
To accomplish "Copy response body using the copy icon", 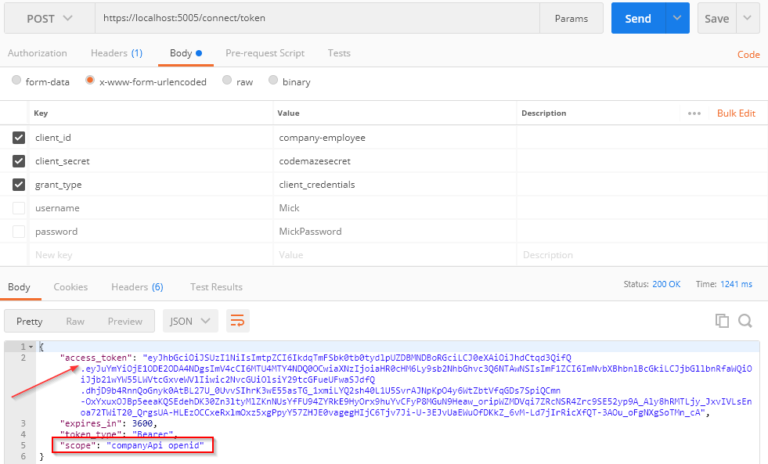I will tap(722, 321).
